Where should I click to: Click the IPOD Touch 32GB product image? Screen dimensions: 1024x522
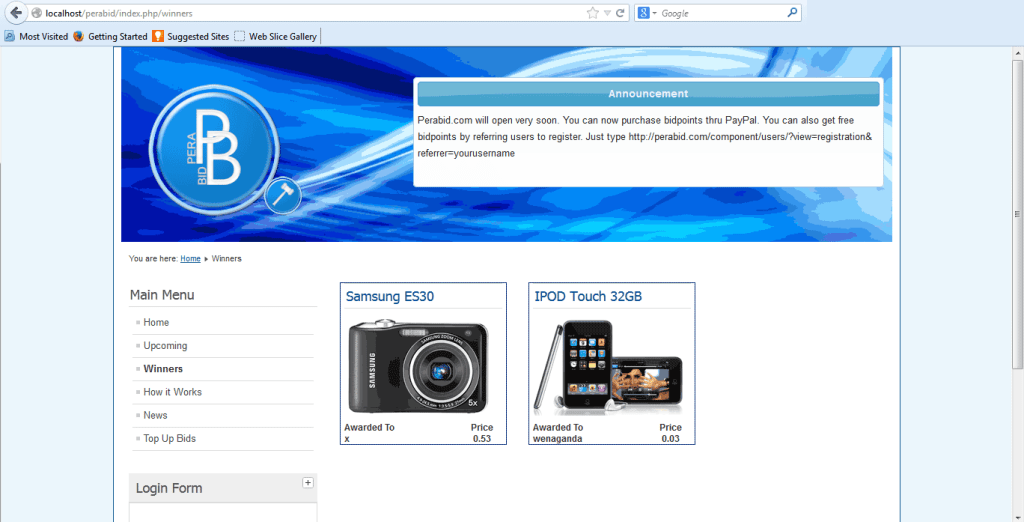click(x=611, y=367)
